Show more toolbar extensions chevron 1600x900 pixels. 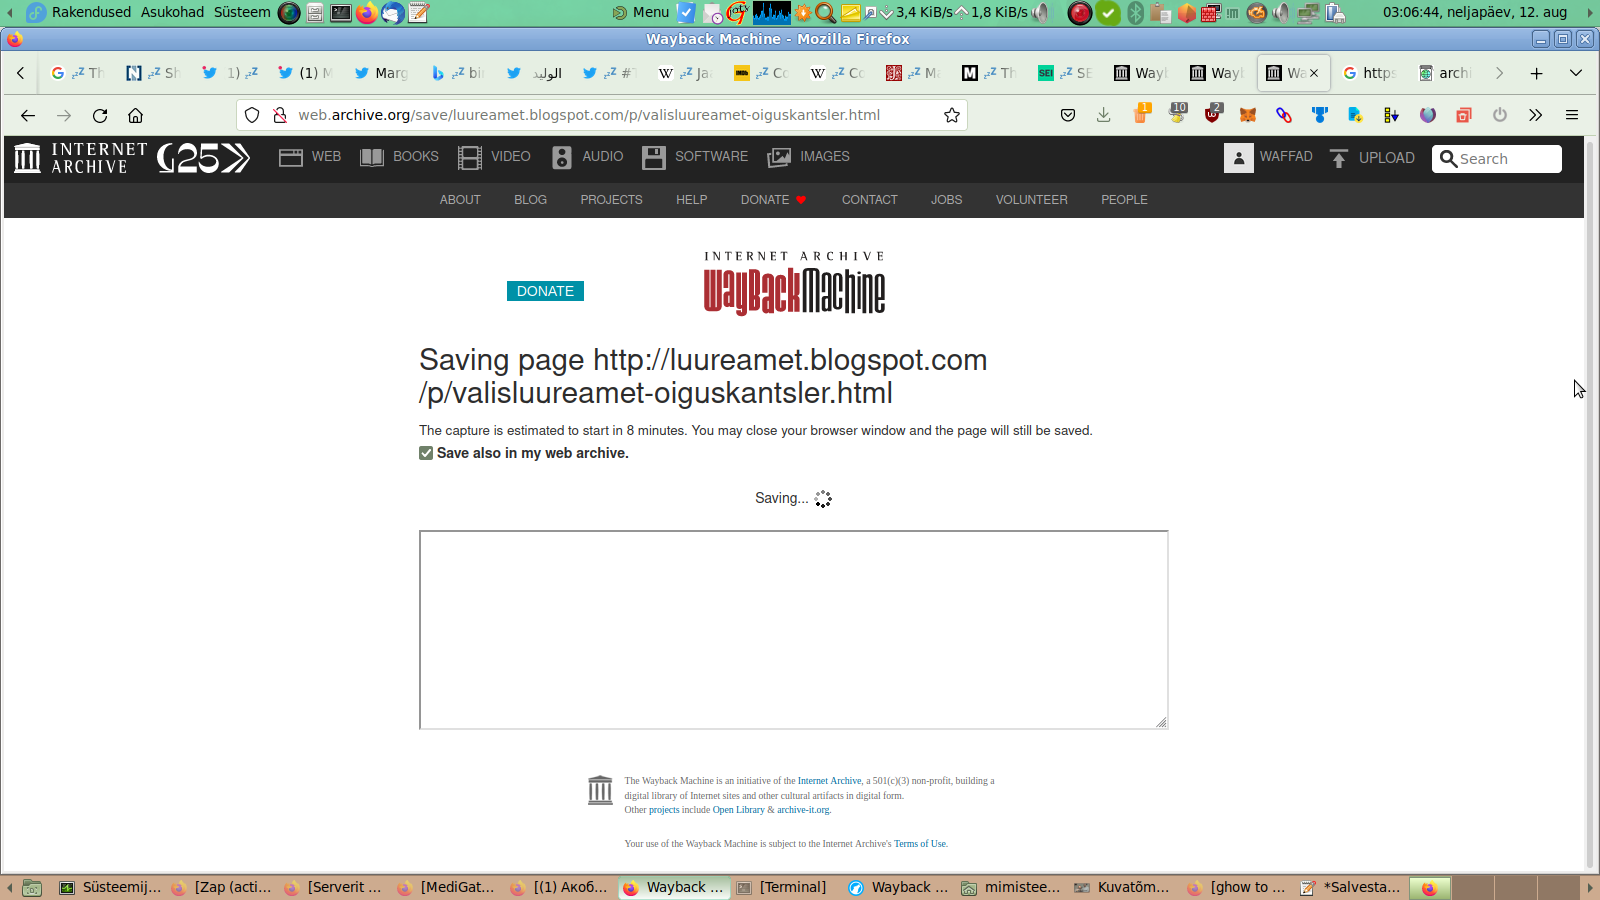1536,115
